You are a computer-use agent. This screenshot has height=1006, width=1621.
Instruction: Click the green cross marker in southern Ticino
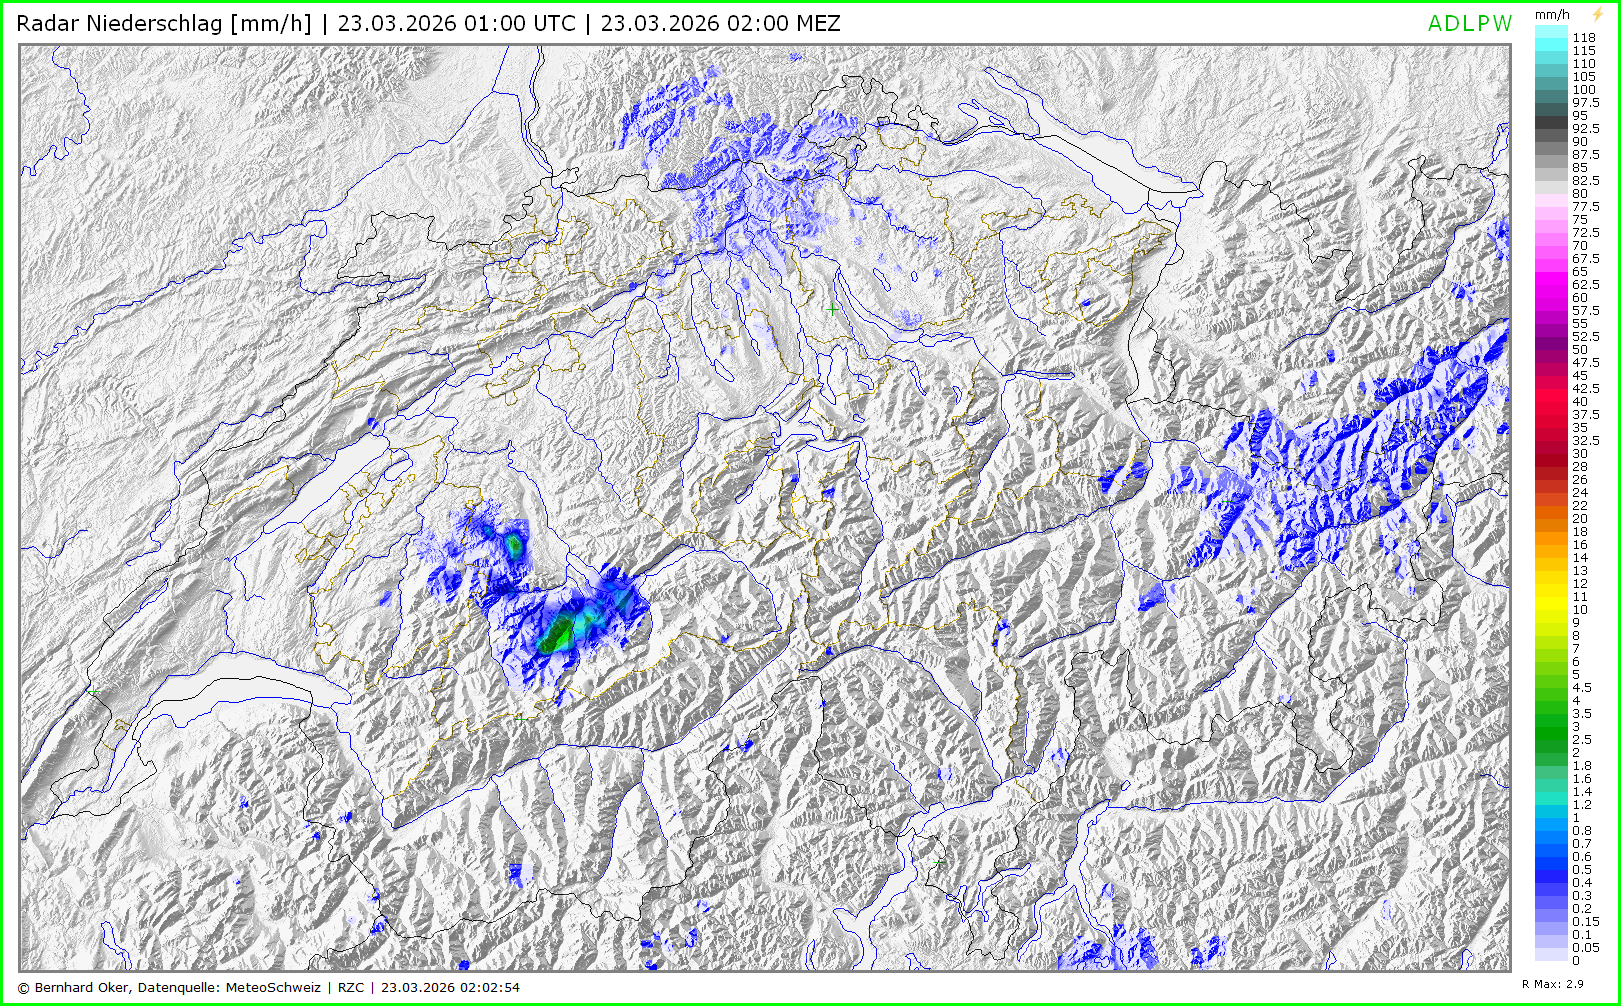pos(938,861)
